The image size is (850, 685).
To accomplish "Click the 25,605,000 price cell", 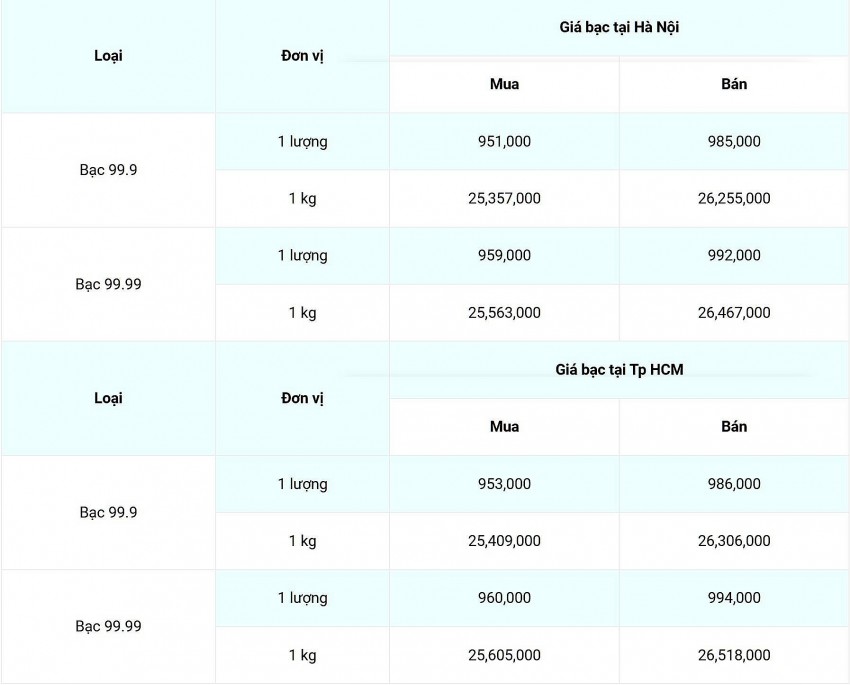I will [504, 655].
